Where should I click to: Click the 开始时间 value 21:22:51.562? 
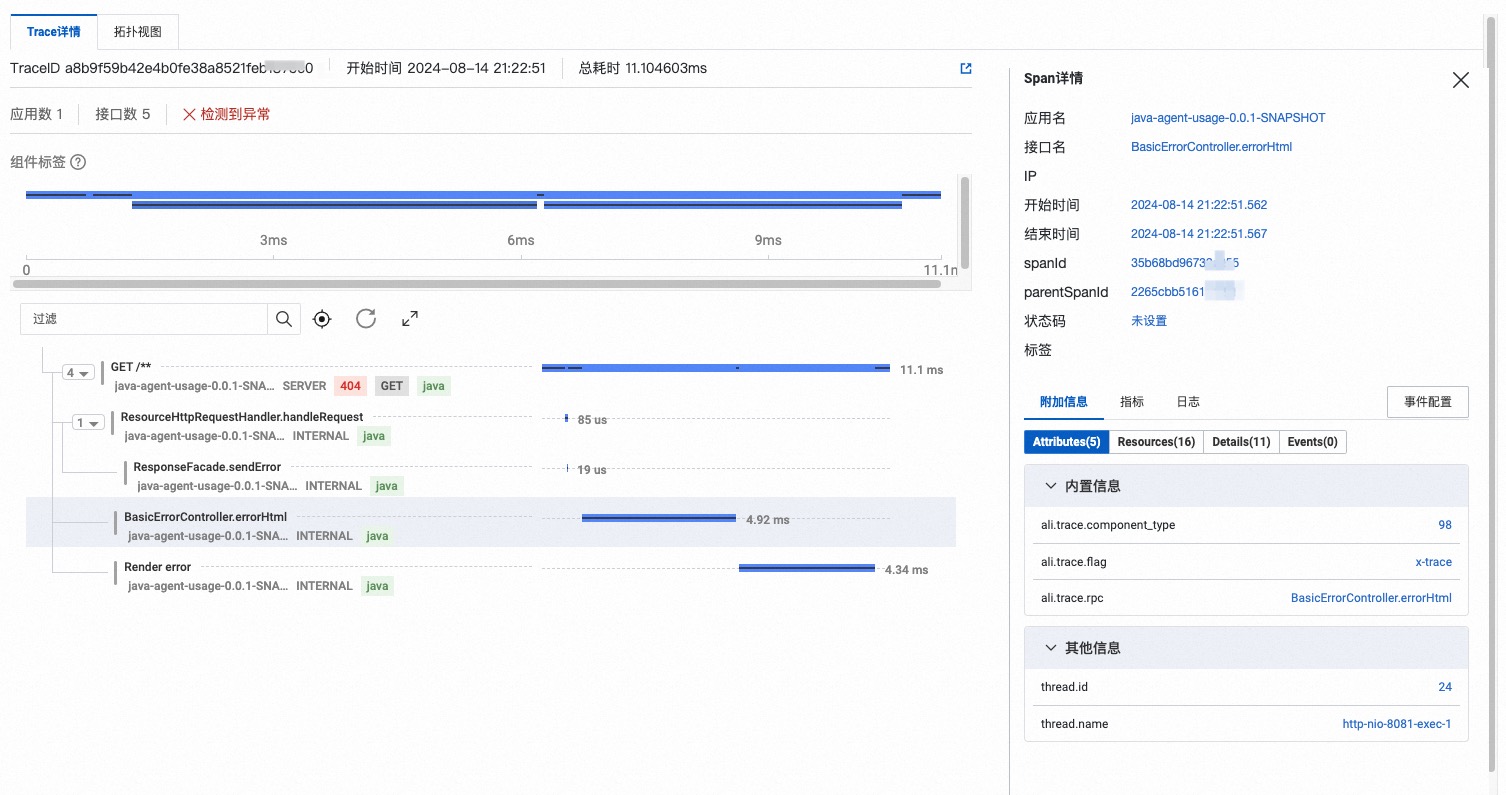(1199, 205)
